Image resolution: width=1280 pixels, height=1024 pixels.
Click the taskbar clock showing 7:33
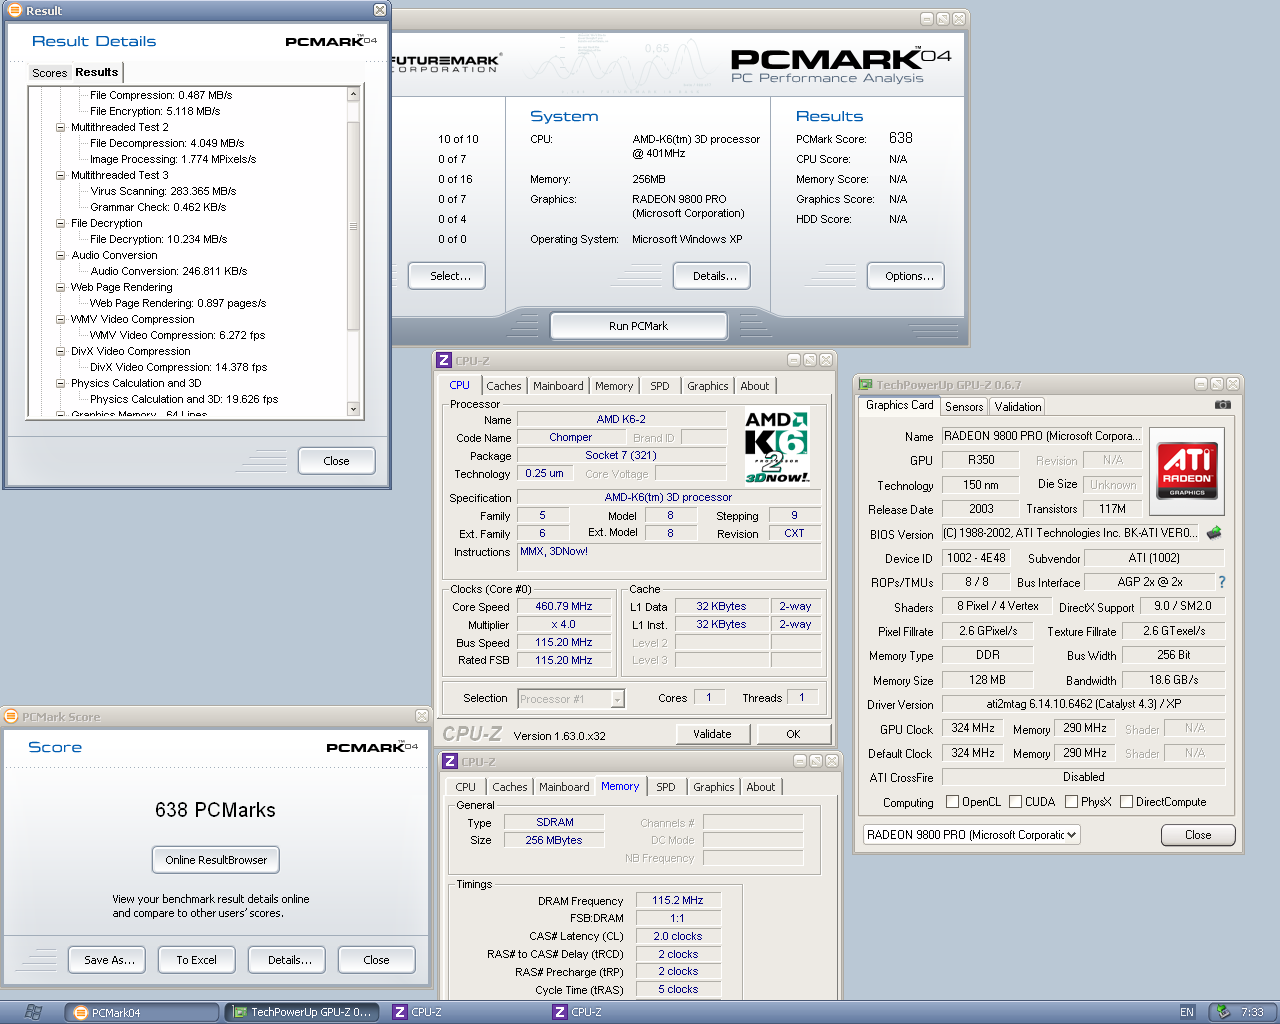[x=1252, y=1012]
